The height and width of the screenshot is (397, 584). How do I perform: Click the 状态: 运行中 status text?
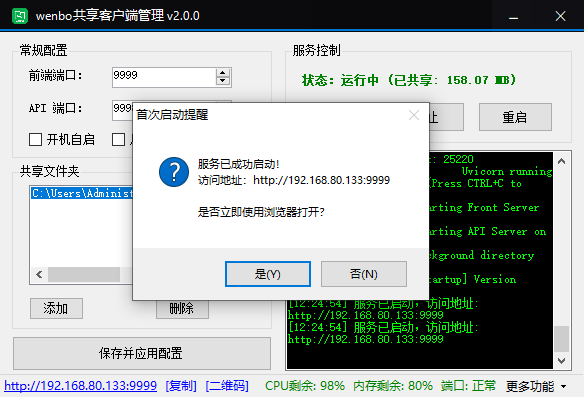(409, 80)
